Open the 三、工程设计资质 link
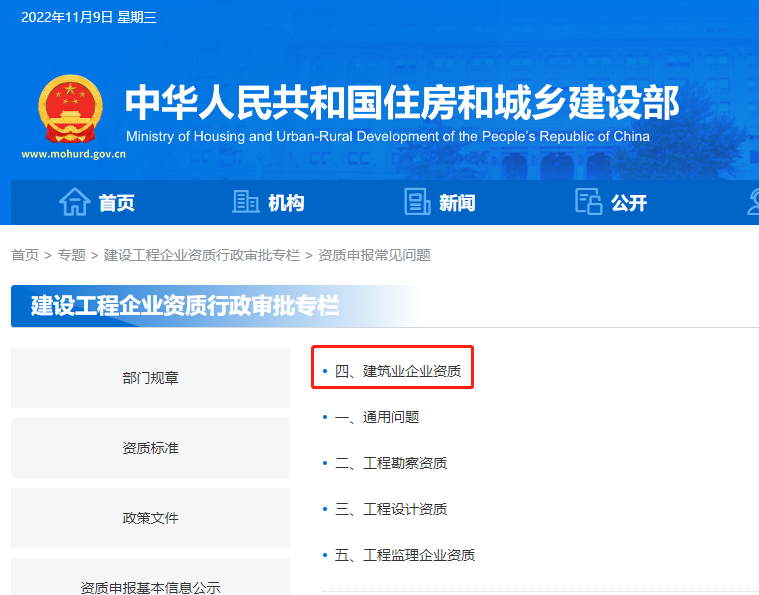759x595 pixels. point(391,509)
